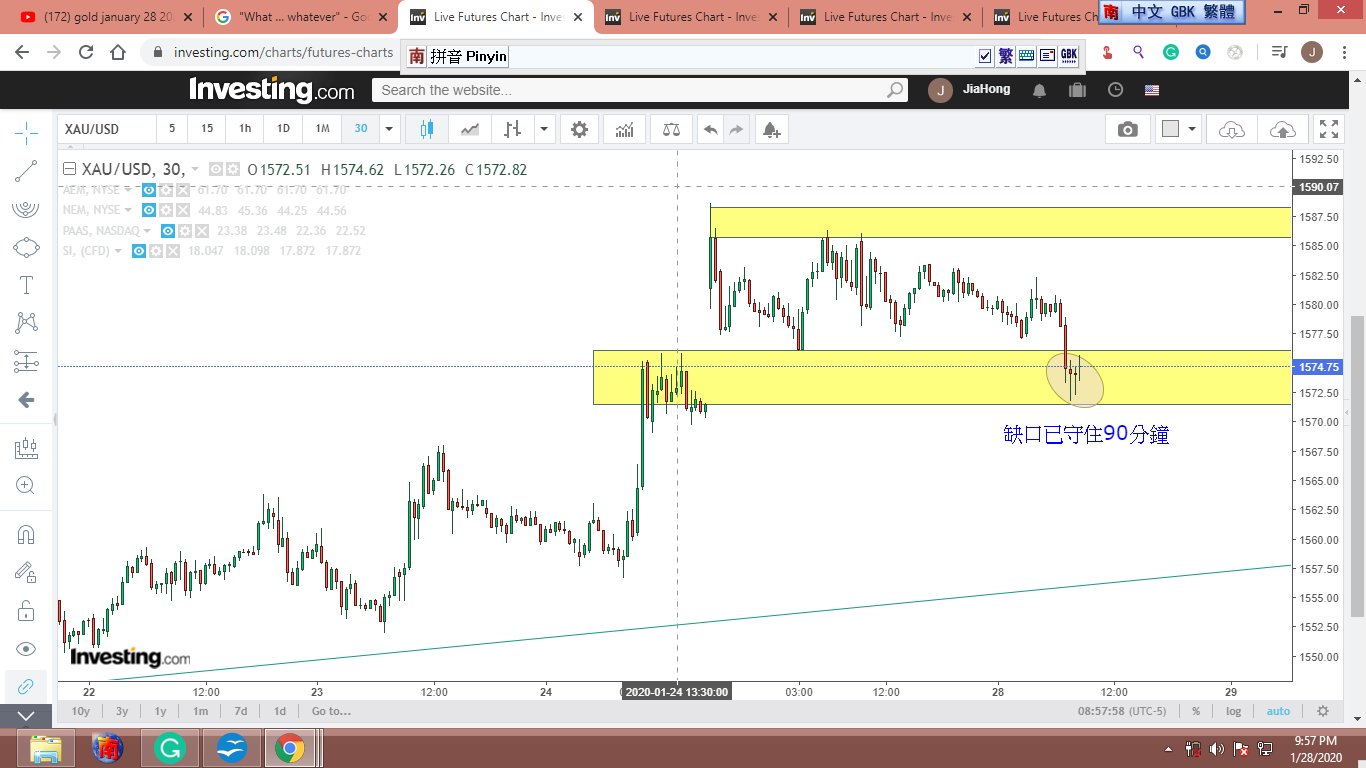
Task: Open the Investing.com notifications bell
Action: (x=1039, y=90)
